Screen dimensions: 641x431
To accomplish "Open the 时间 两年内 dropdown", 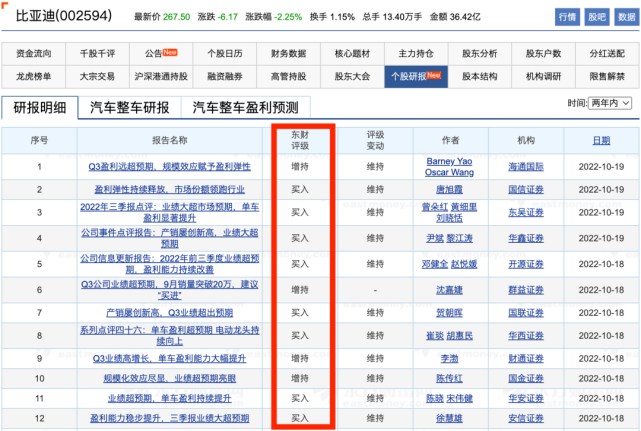I will point(610,103).
